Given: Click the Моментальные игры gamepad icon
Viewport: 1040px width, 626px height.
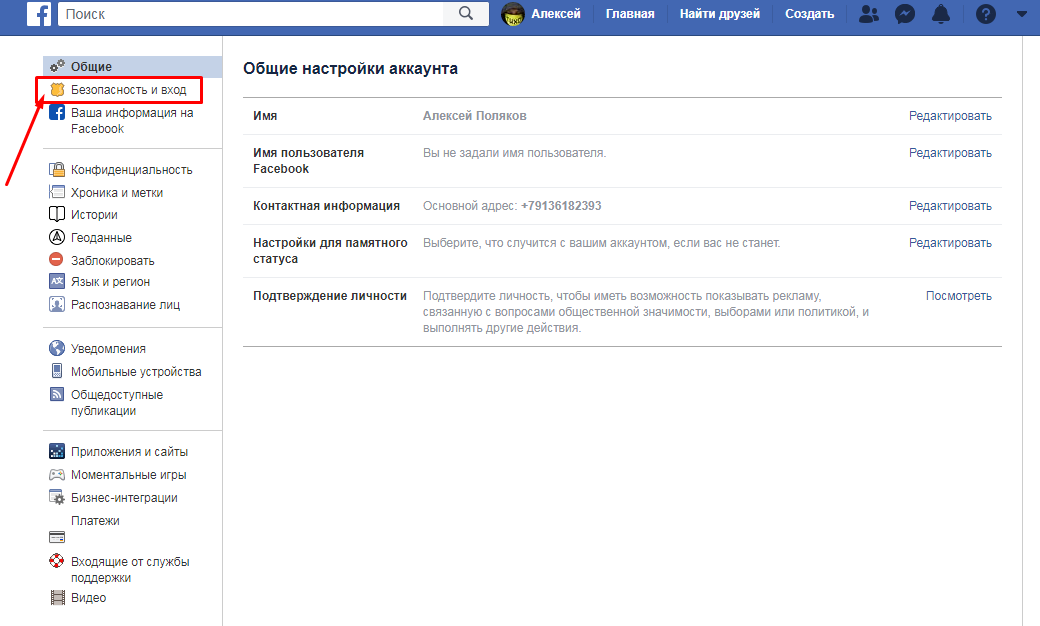Looking at the screenshot, I should tap(57, 475).
